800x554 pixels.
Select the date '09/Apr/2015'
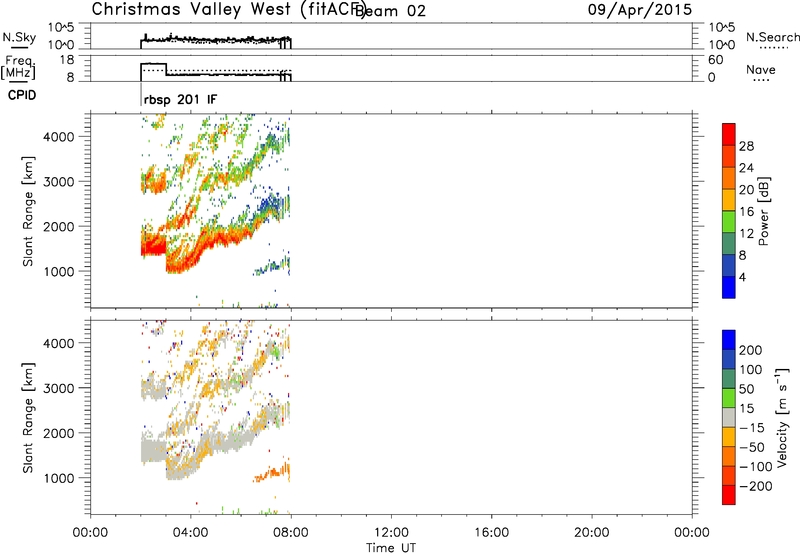(x=640, y=10)
